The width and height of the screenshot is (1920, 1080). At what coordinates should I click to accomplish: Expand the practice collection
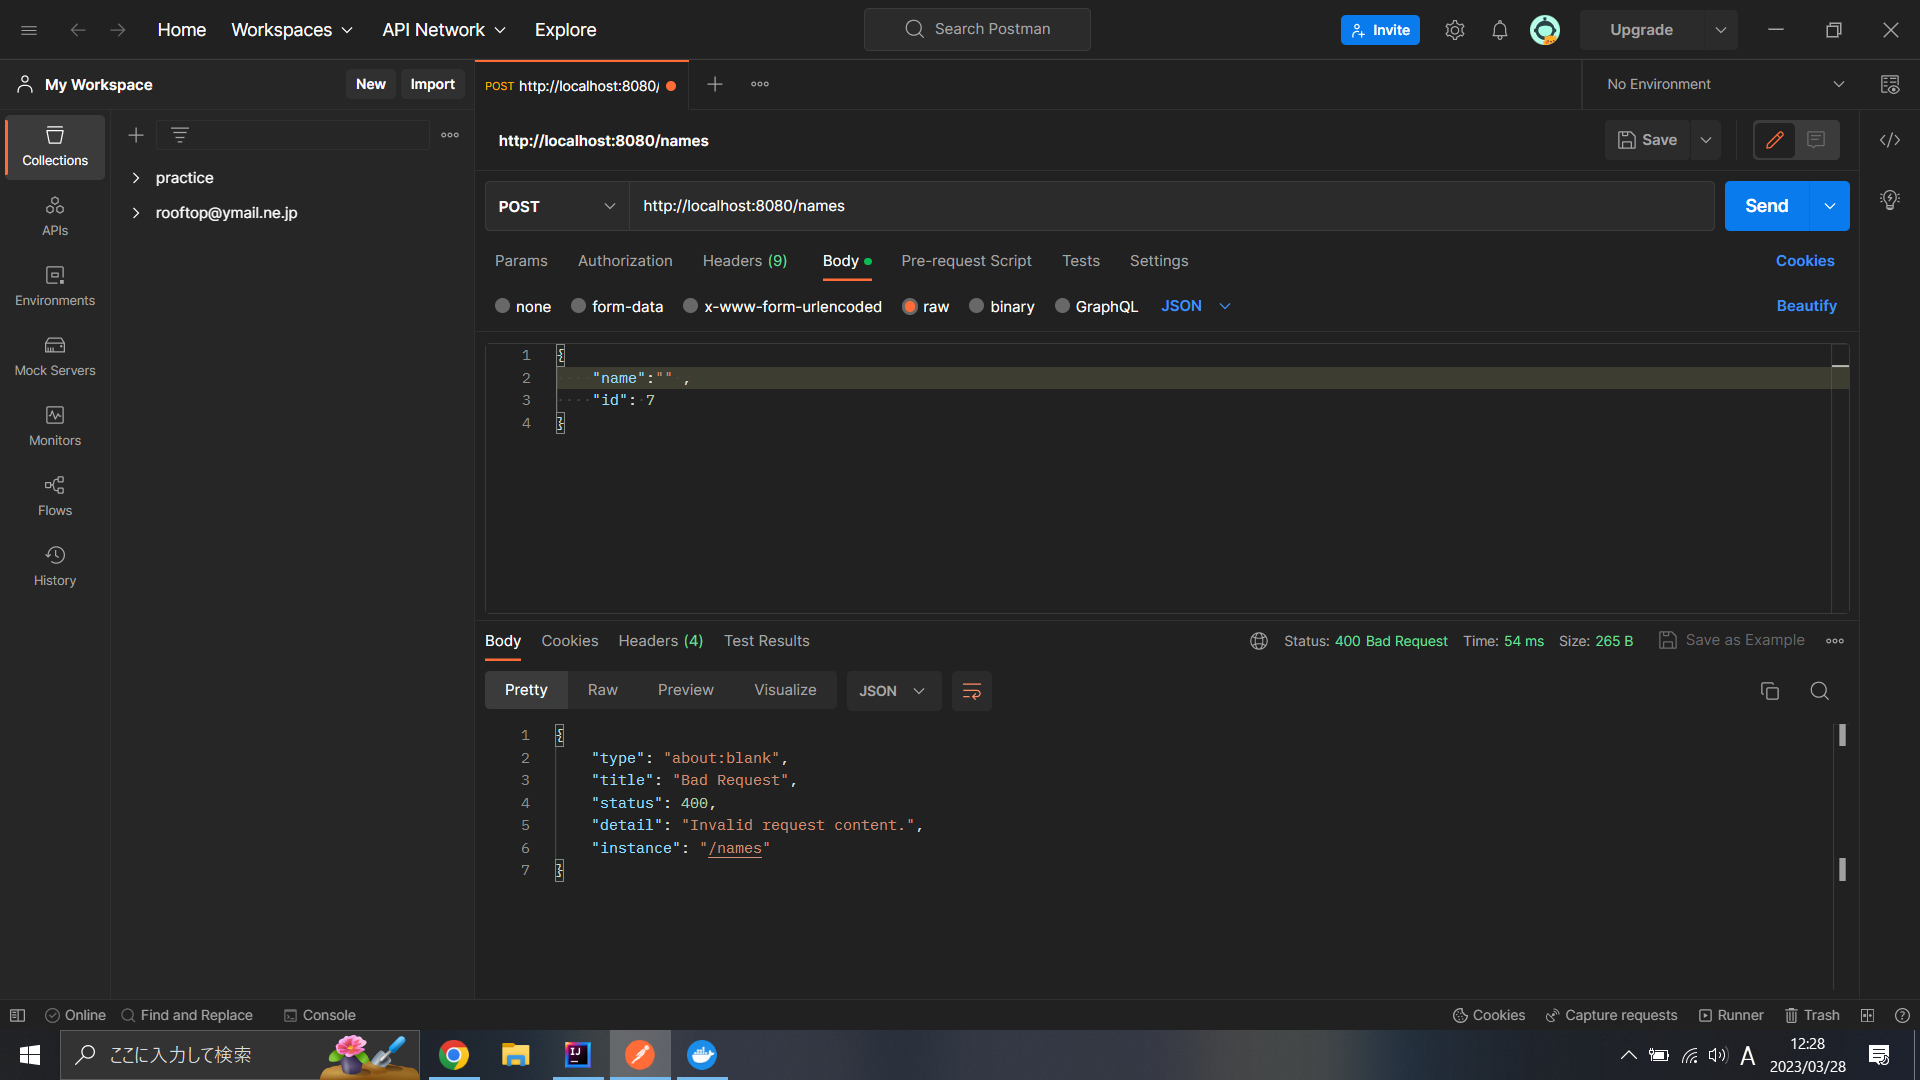pos(136,177)
